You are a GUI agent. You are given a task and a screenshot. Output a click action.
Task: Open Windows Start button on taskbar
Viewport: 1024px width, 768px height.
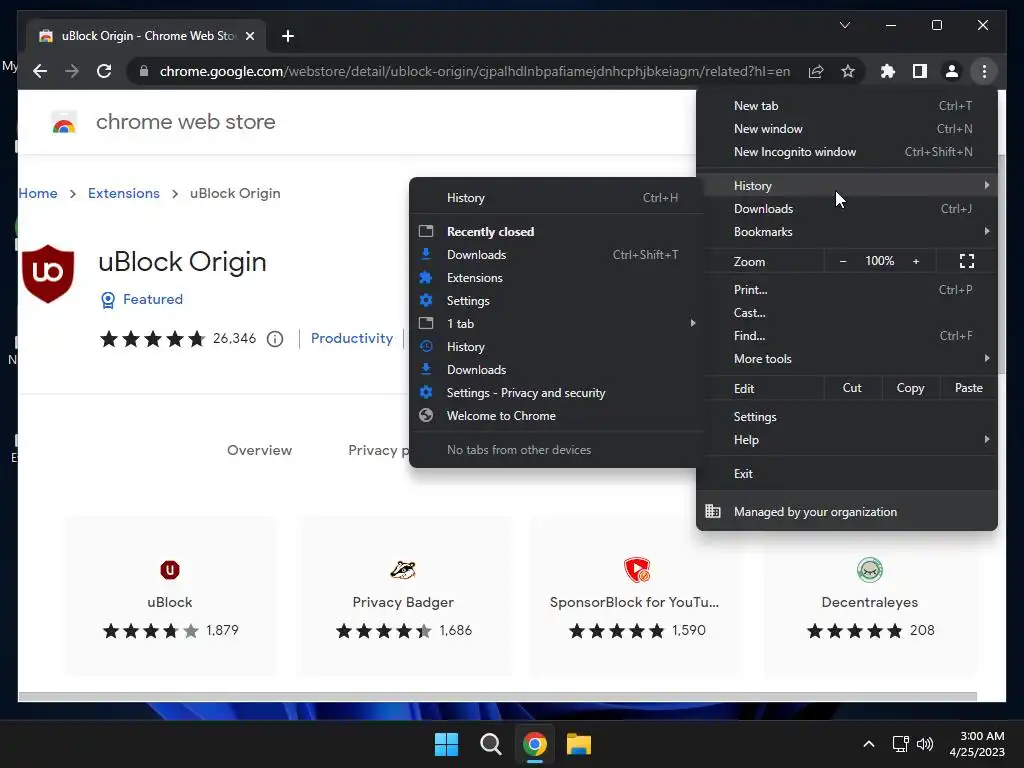(x=447, y=744)
